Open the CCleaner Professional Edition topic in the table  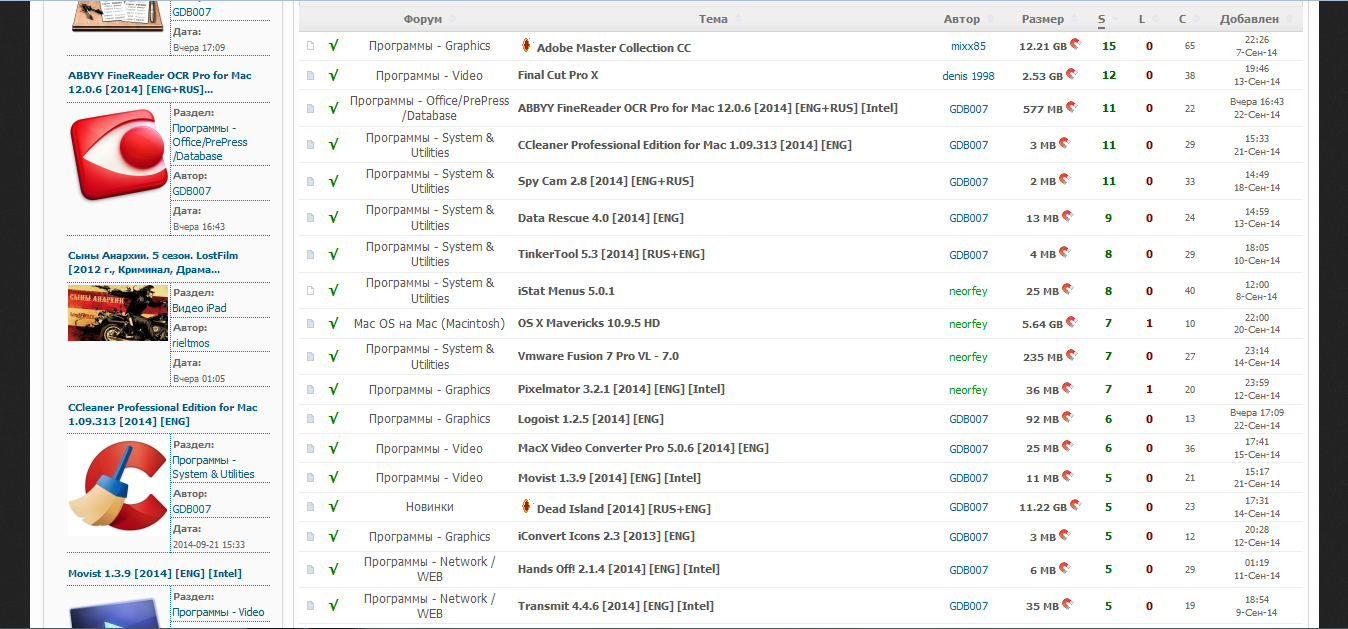685,145
